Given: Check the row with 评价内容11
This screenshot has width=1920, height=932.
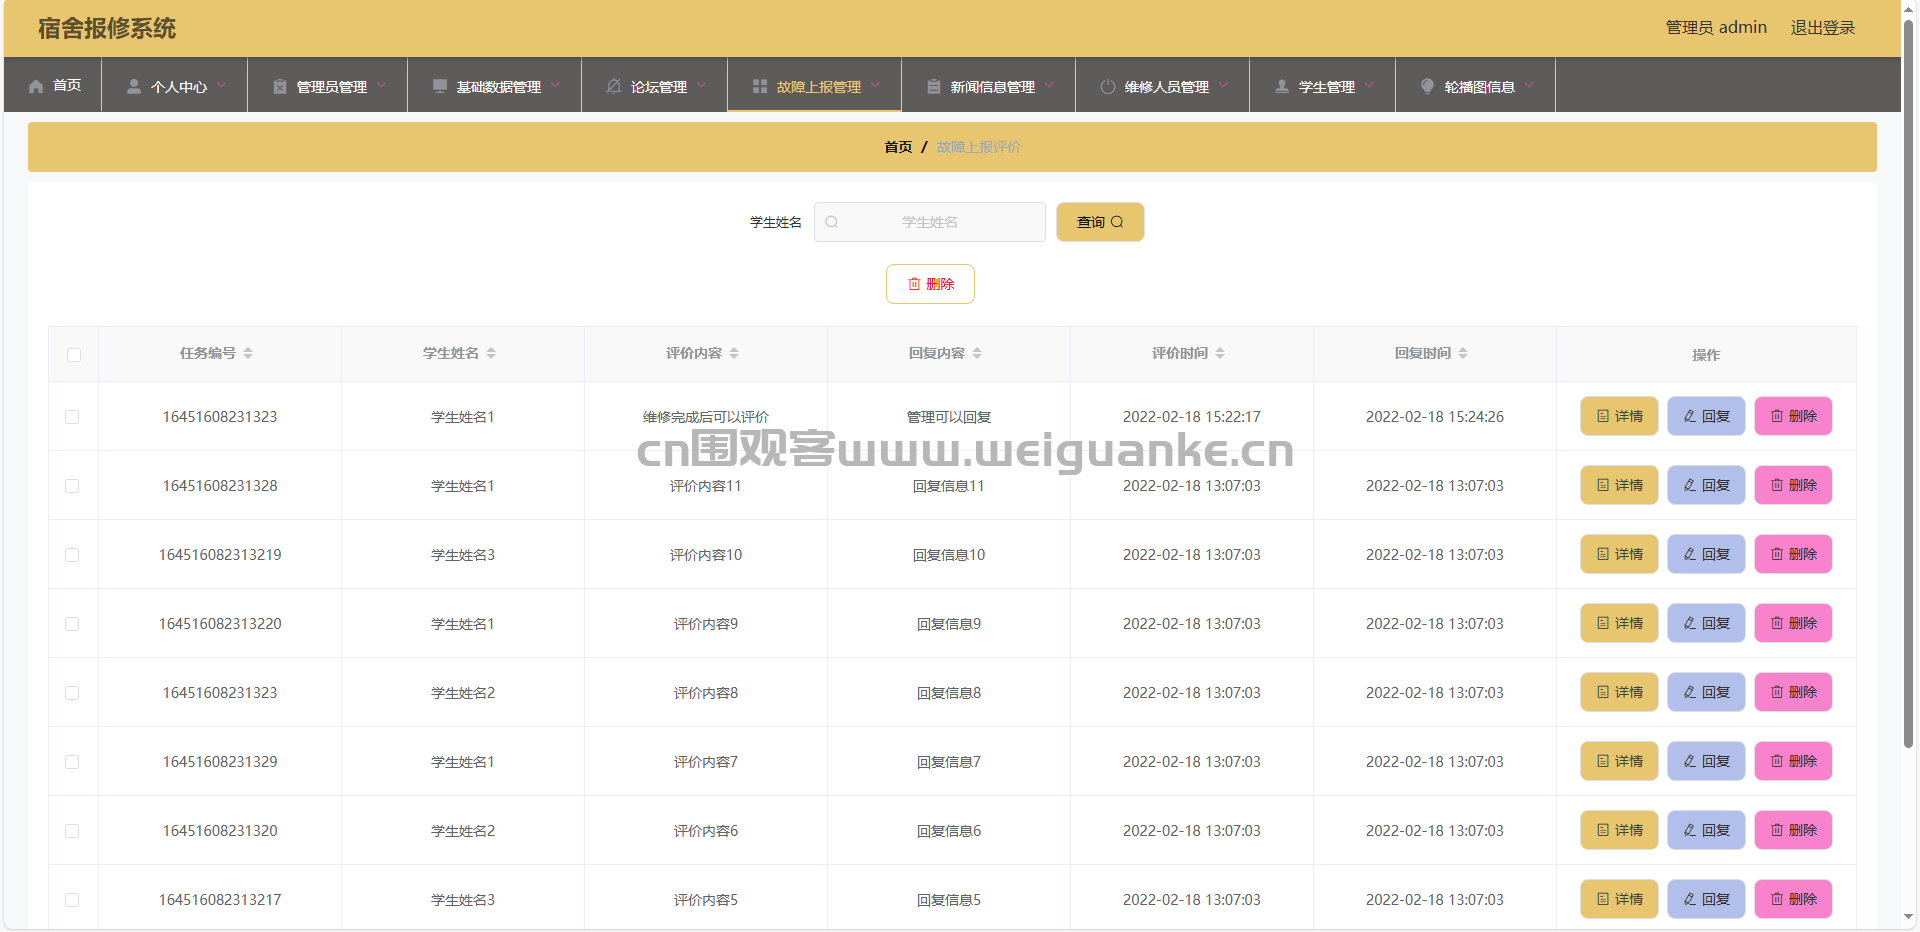Looking at the screenshot, I should [x=72, y=486].
